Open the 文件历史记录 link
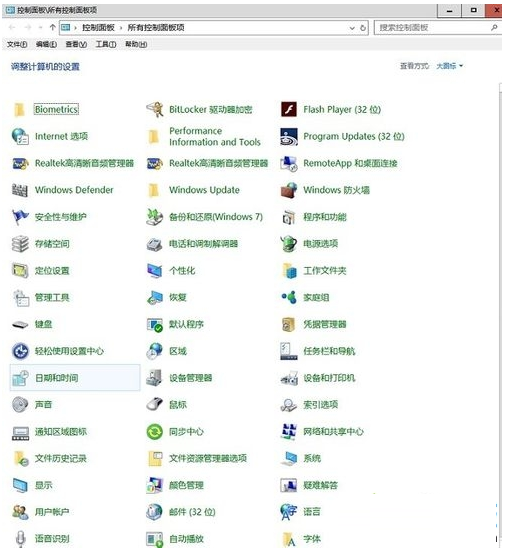 click(x=60, y=458)
